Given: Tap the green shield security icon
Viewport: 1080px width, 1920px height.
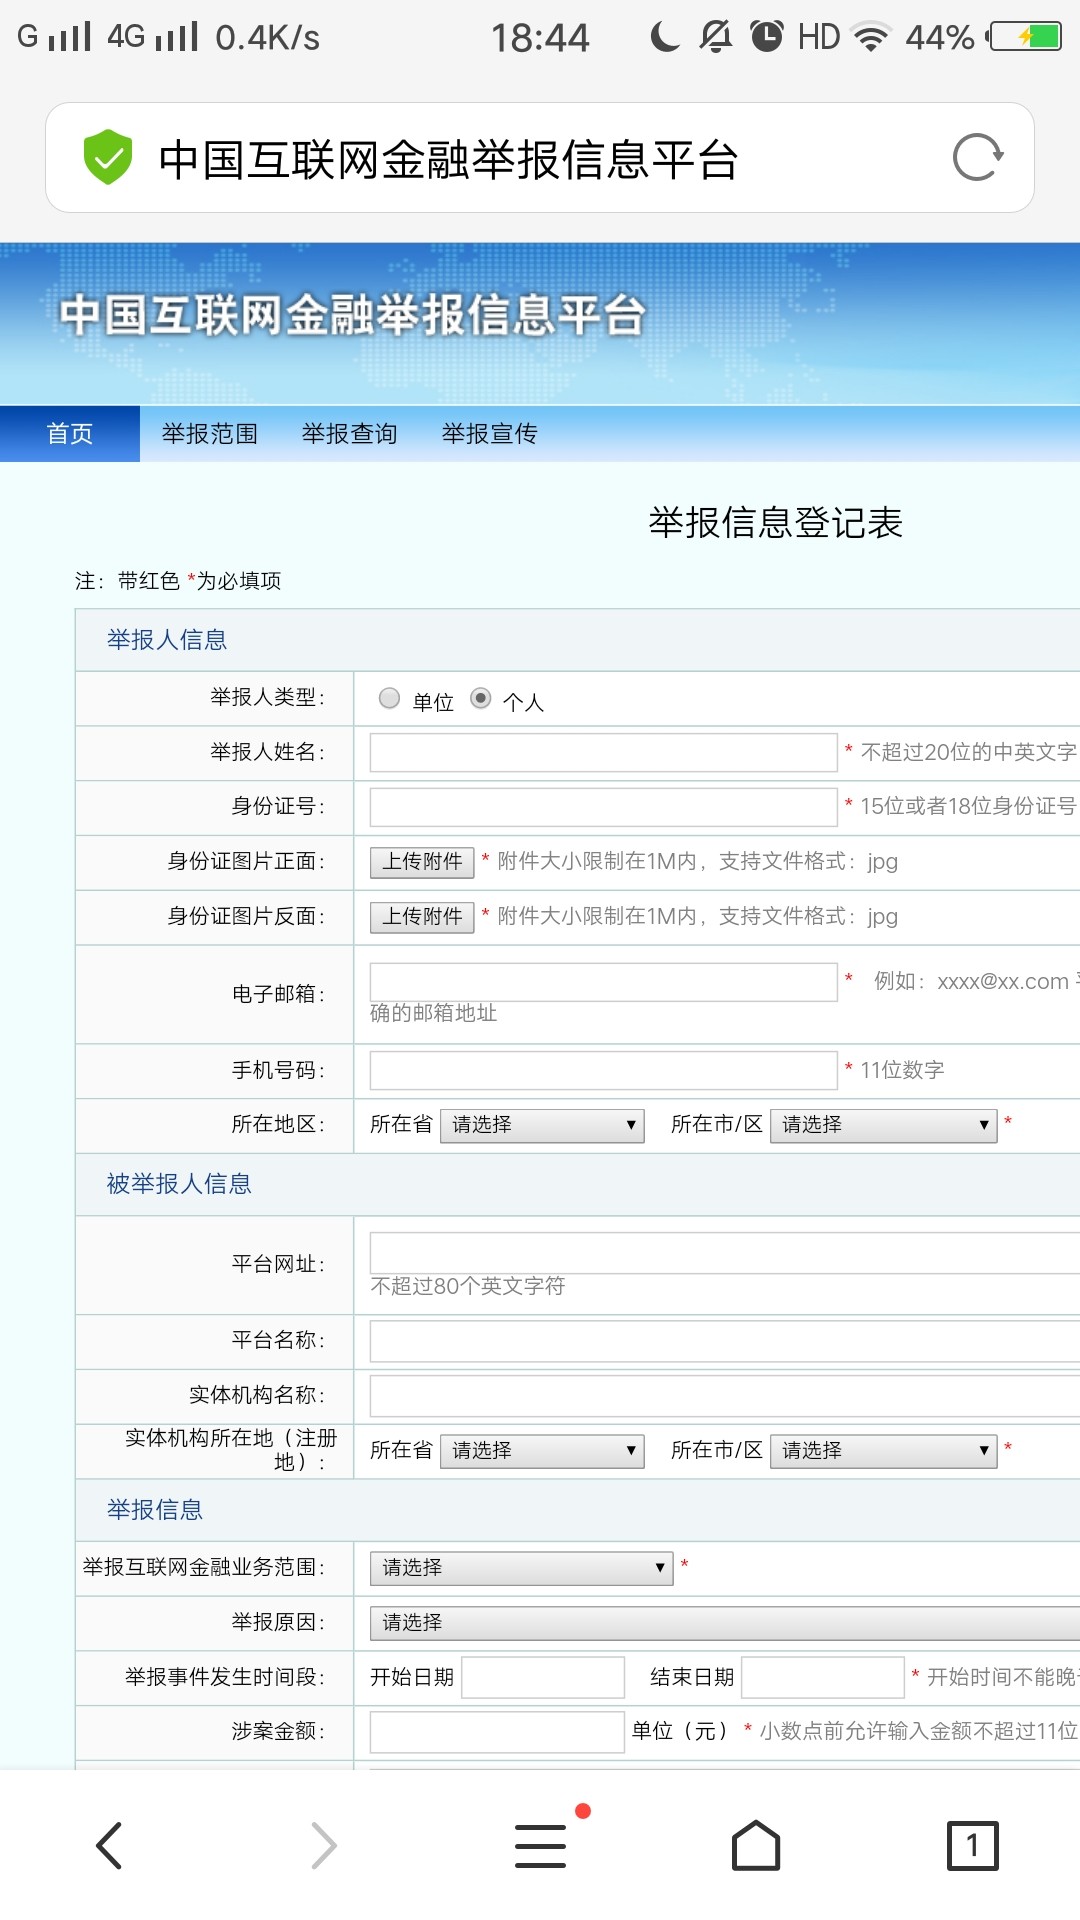Looking at the screenshot, I should coord(107,157).
